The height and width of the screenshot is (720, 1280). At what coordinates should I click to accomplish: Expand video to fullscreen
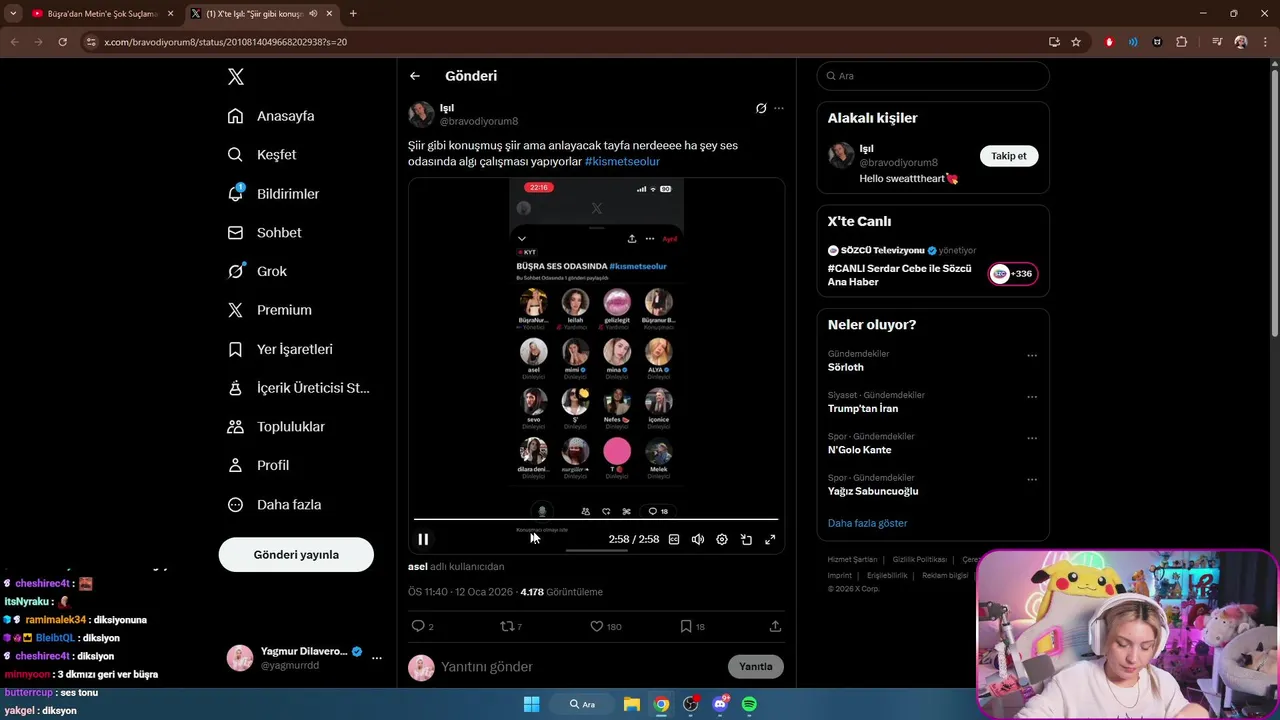tap(770, 539)
